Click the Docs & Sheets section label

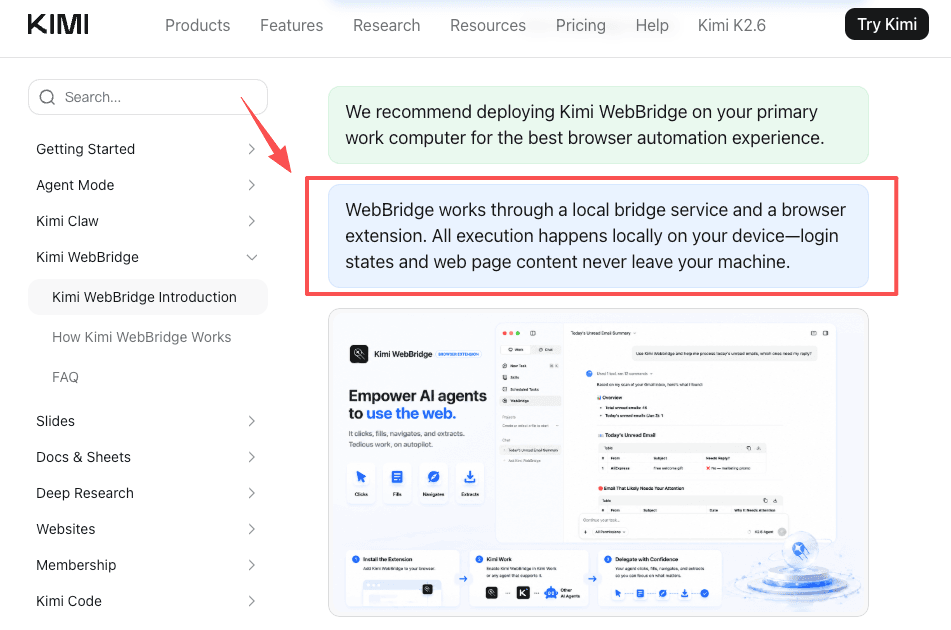pyautogui.click(x=84, y=457)
